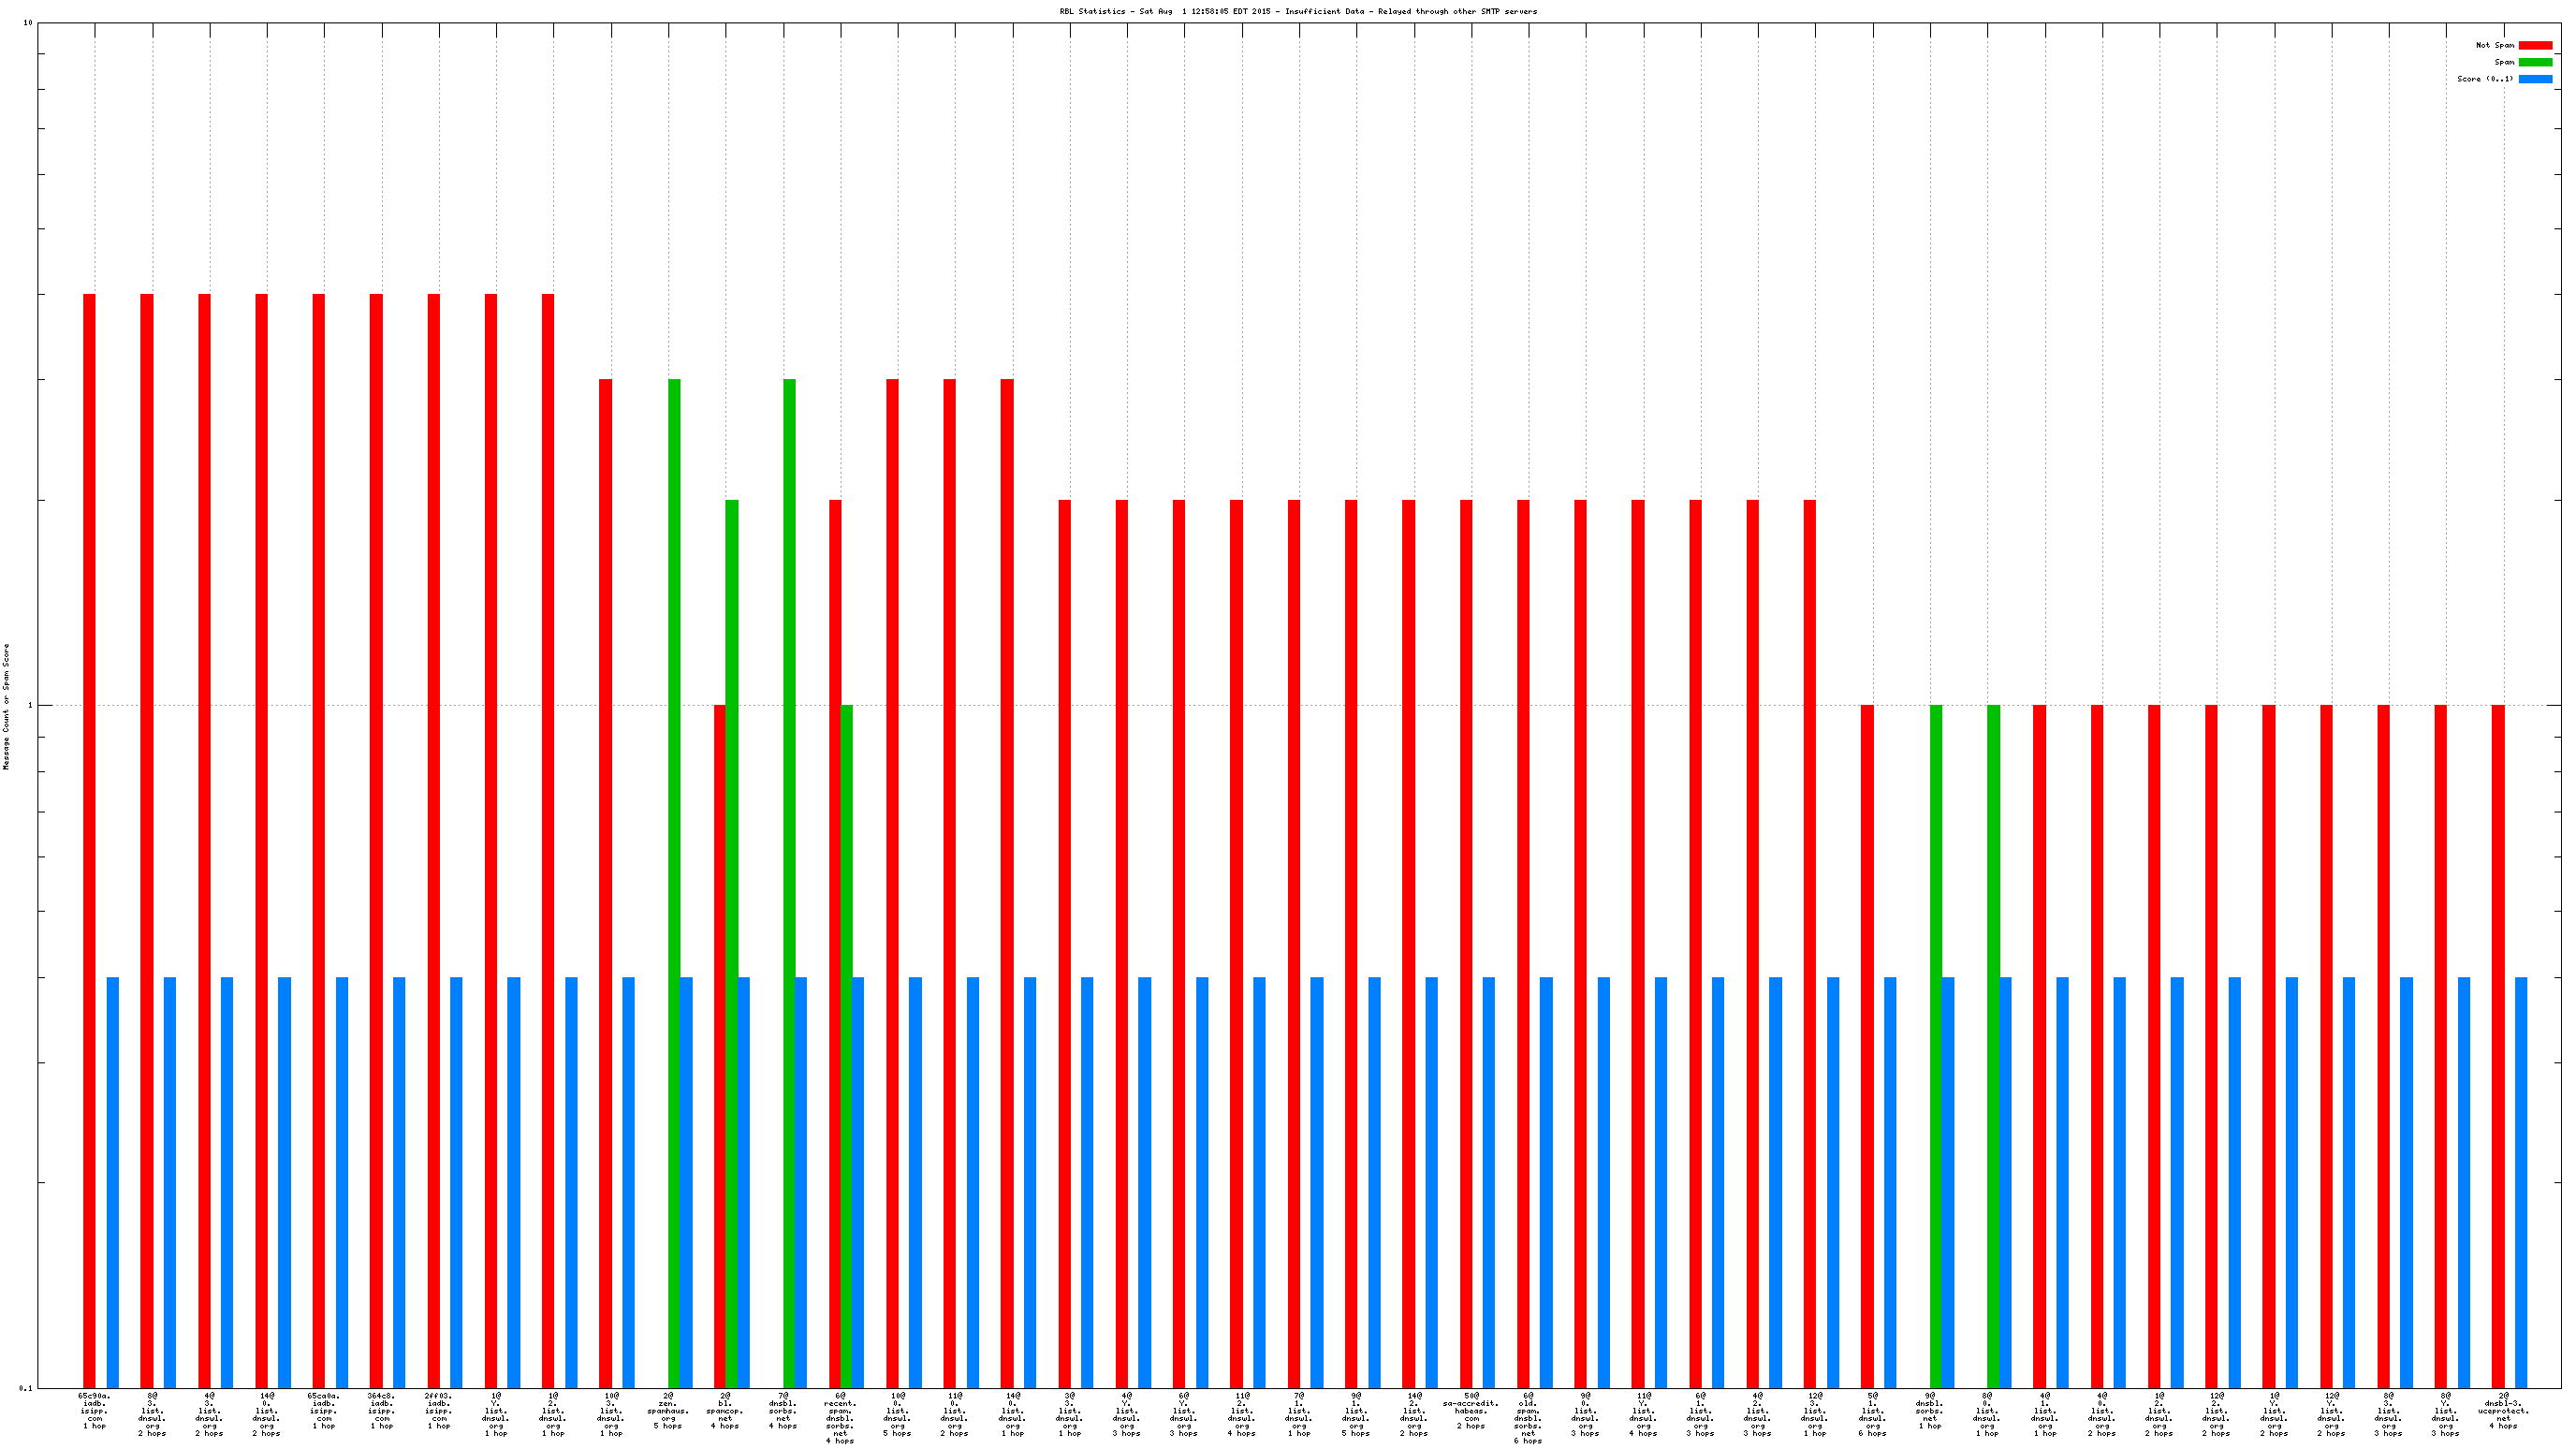Image resolution: width=2576 pixels, height=1449 pixels.
Task: Click the recent.spam.dnsbl.sorbs.net axis label
Action: coord(840,1417)
